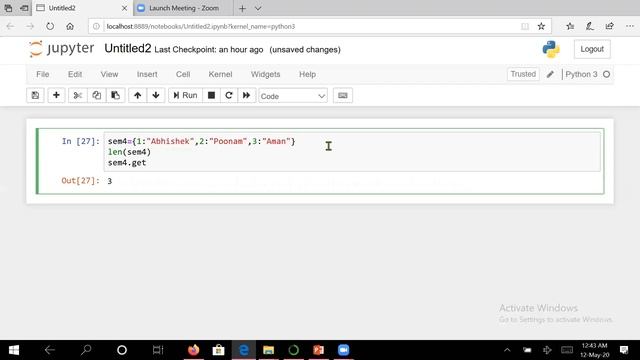Click the Trusted notebook button
Viewport: 640px width, 360px height.
[523, 74]
